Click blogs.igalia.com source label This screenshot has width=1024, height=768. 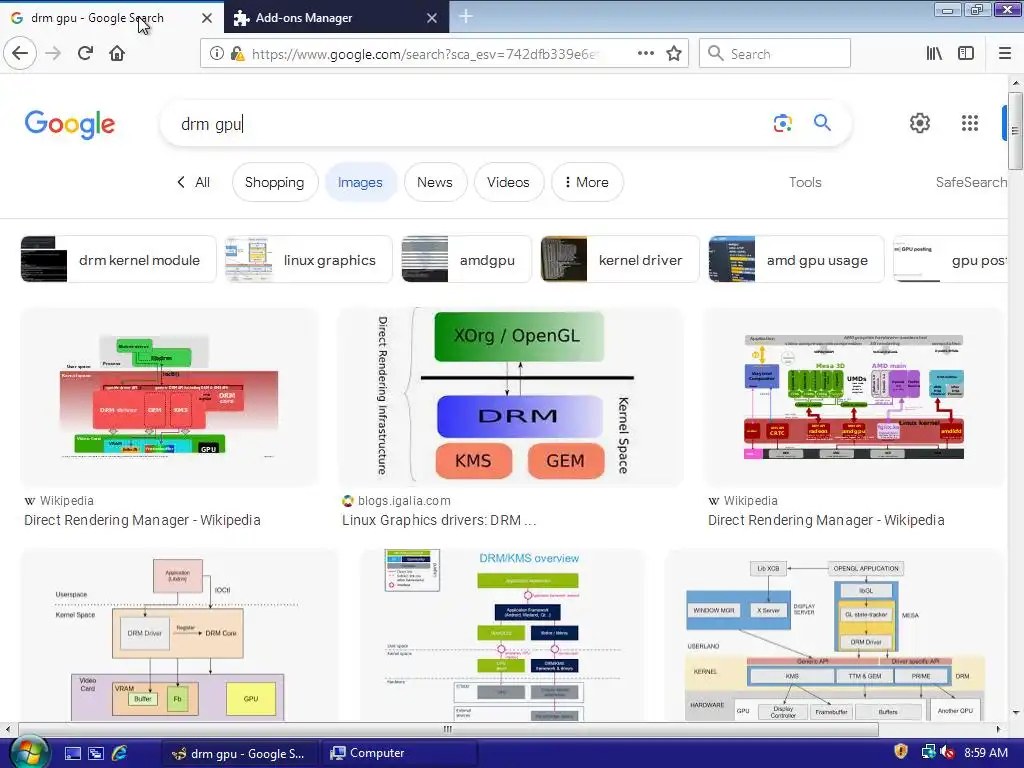coord(404,501)
